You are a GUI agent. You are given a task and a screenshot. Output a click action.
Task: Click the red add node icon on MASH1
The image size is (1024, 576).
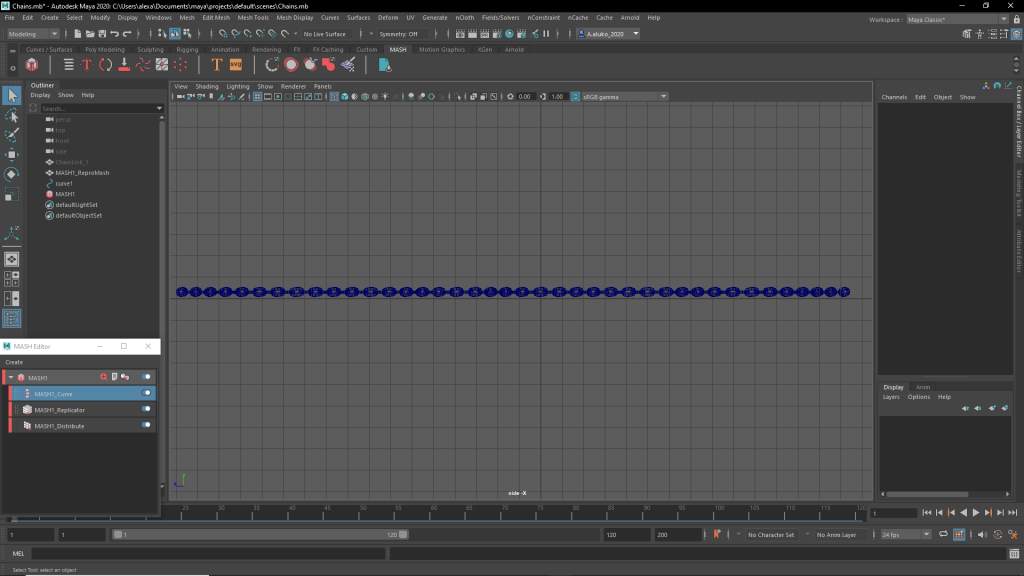(x=103, y=377)
